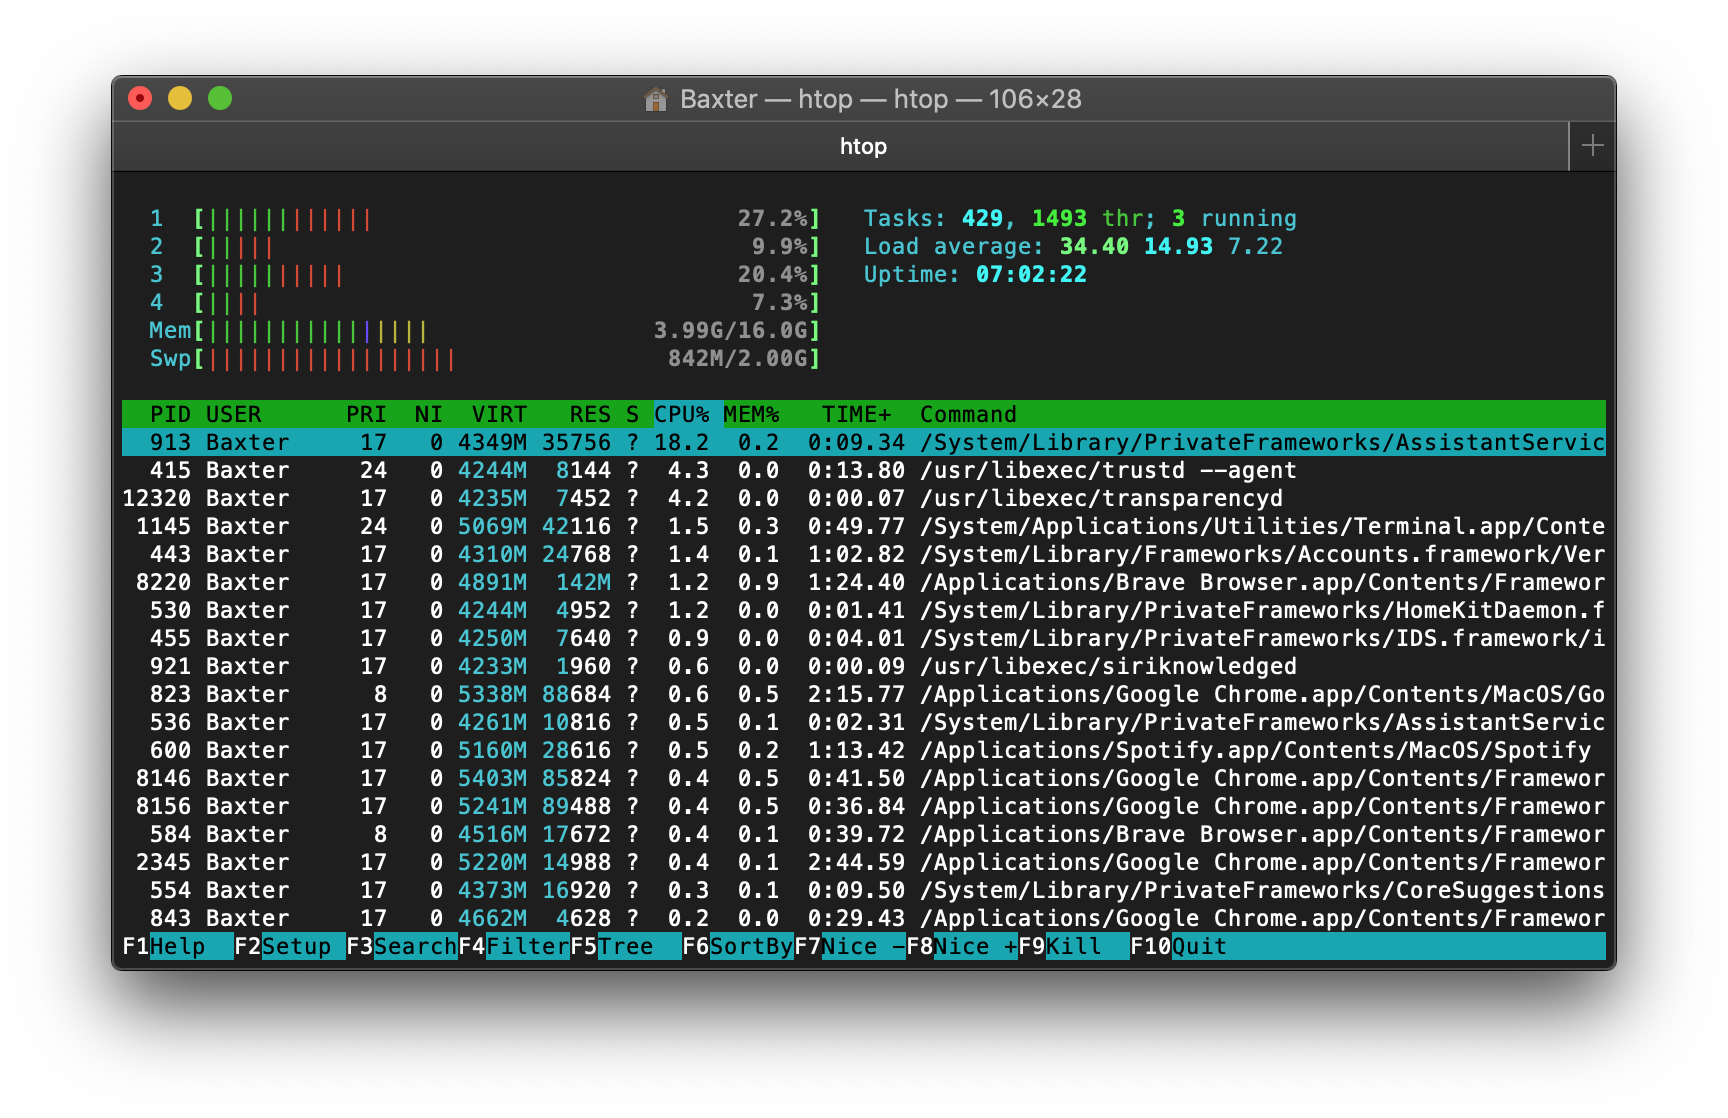Sort by the RES column header

590,414
